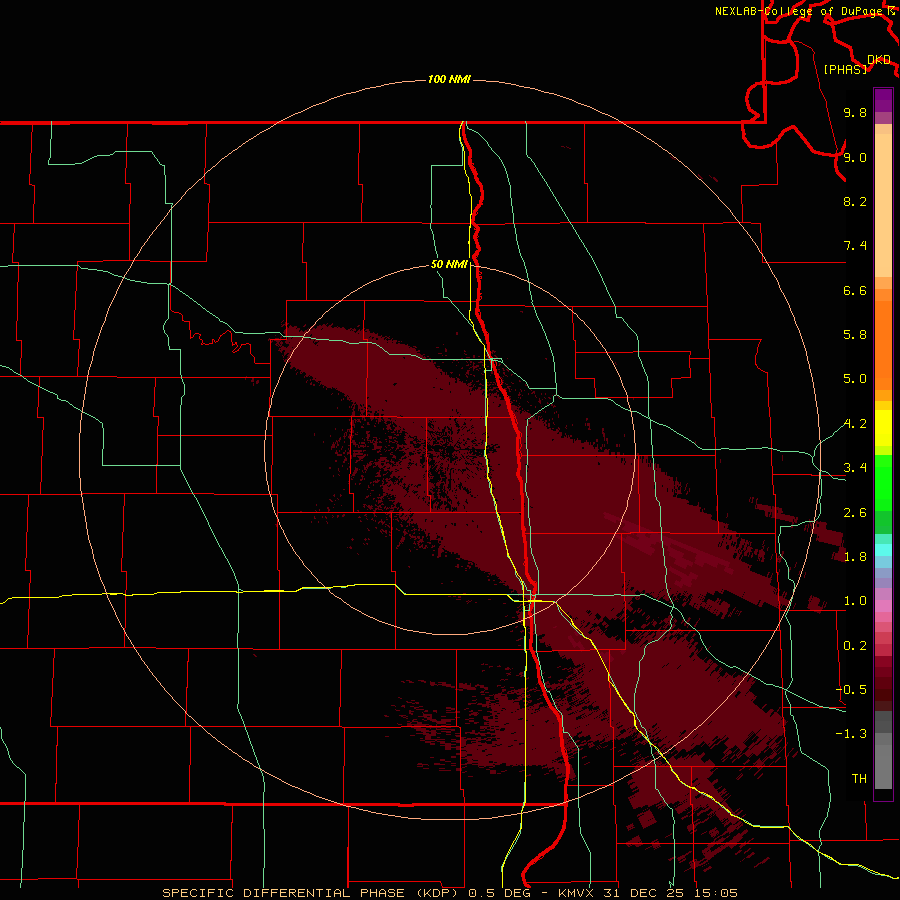This screenshot has height=900, width=900.
Task: Click the 3.4 legend value
Action: point(855,468)
